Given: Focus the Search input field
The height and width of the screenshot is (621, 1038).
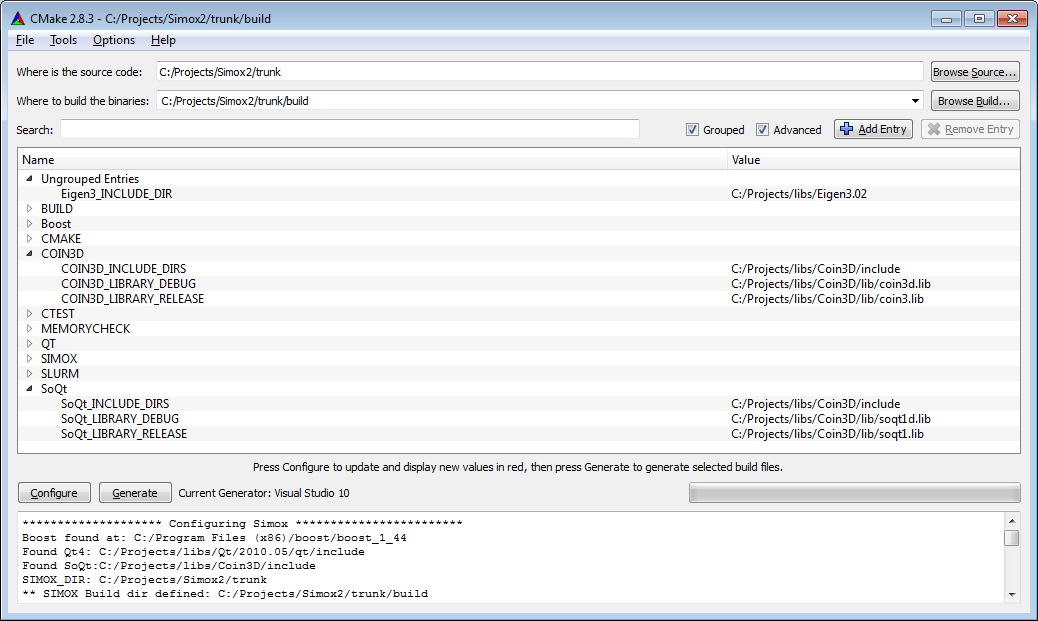Looking at the screenshot, I should point(350,129).
